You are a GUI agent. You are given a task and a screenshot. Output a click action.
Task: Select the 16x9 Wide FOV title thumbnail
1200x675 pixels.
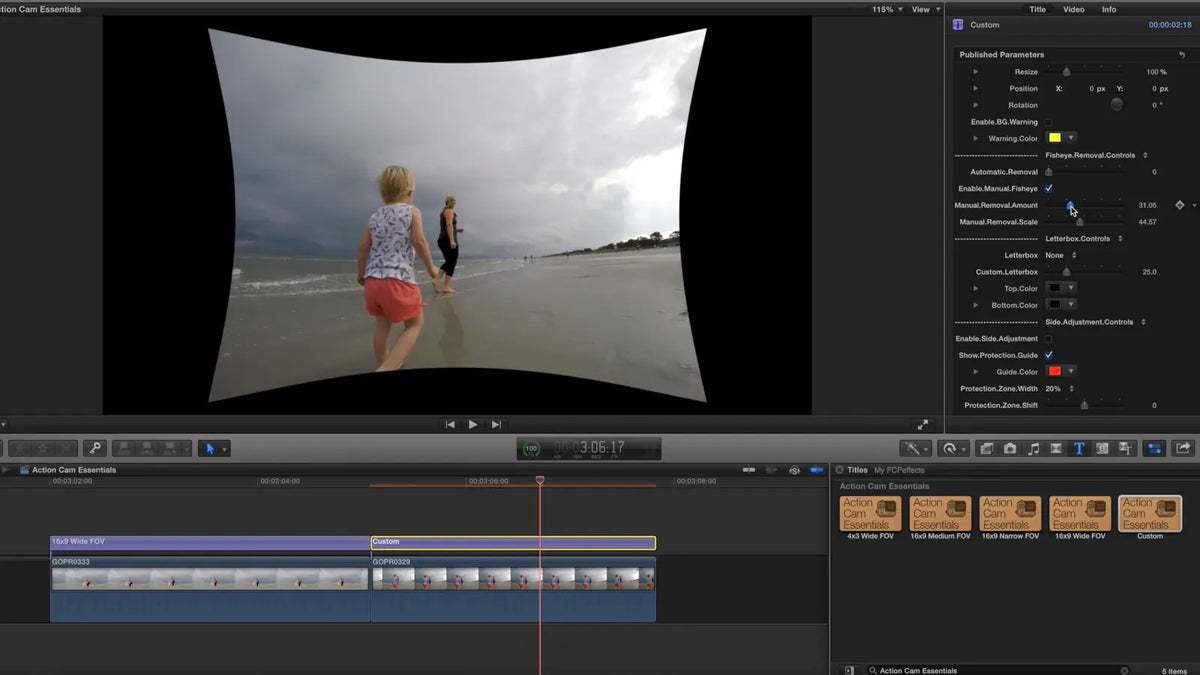coord(1080,513)
